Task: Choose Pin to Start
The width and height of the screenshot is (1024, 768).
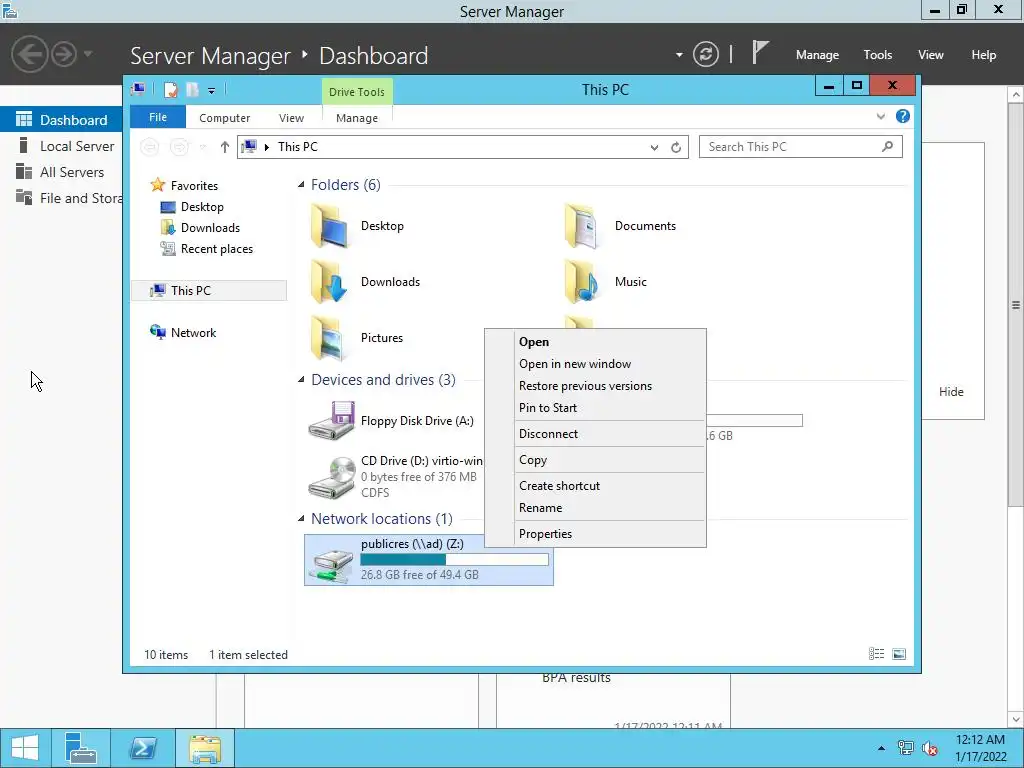Action: pyautogui.click(x=547, y=408)
